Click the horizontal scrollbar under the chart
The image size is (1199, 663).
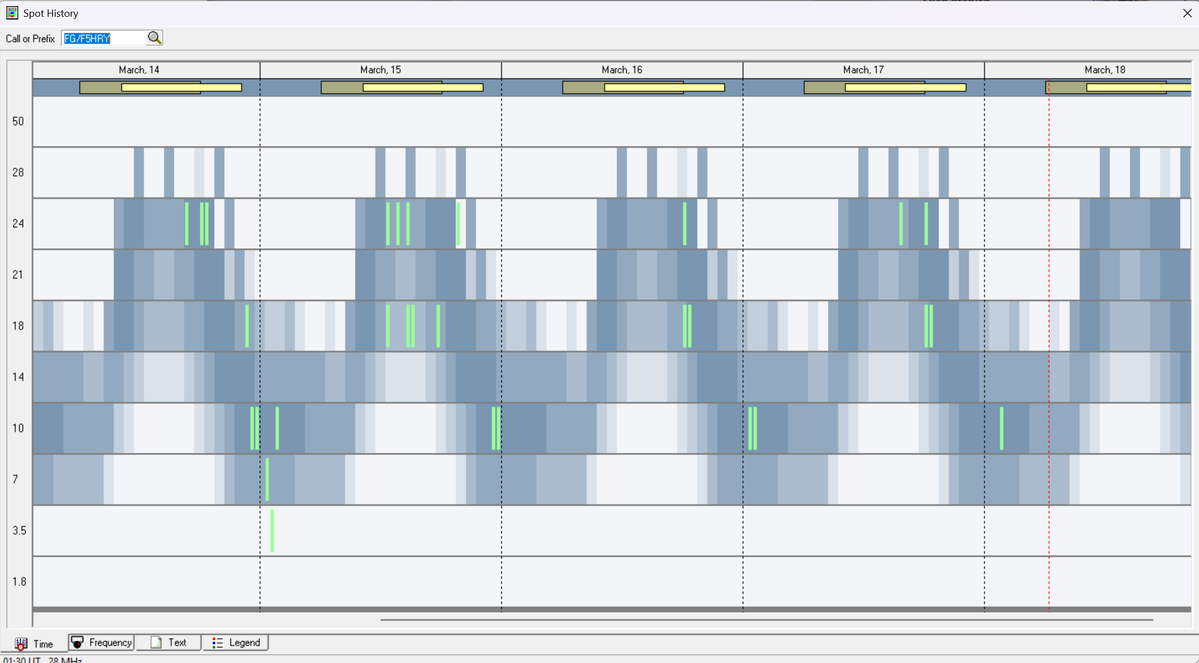coord(766,619)
